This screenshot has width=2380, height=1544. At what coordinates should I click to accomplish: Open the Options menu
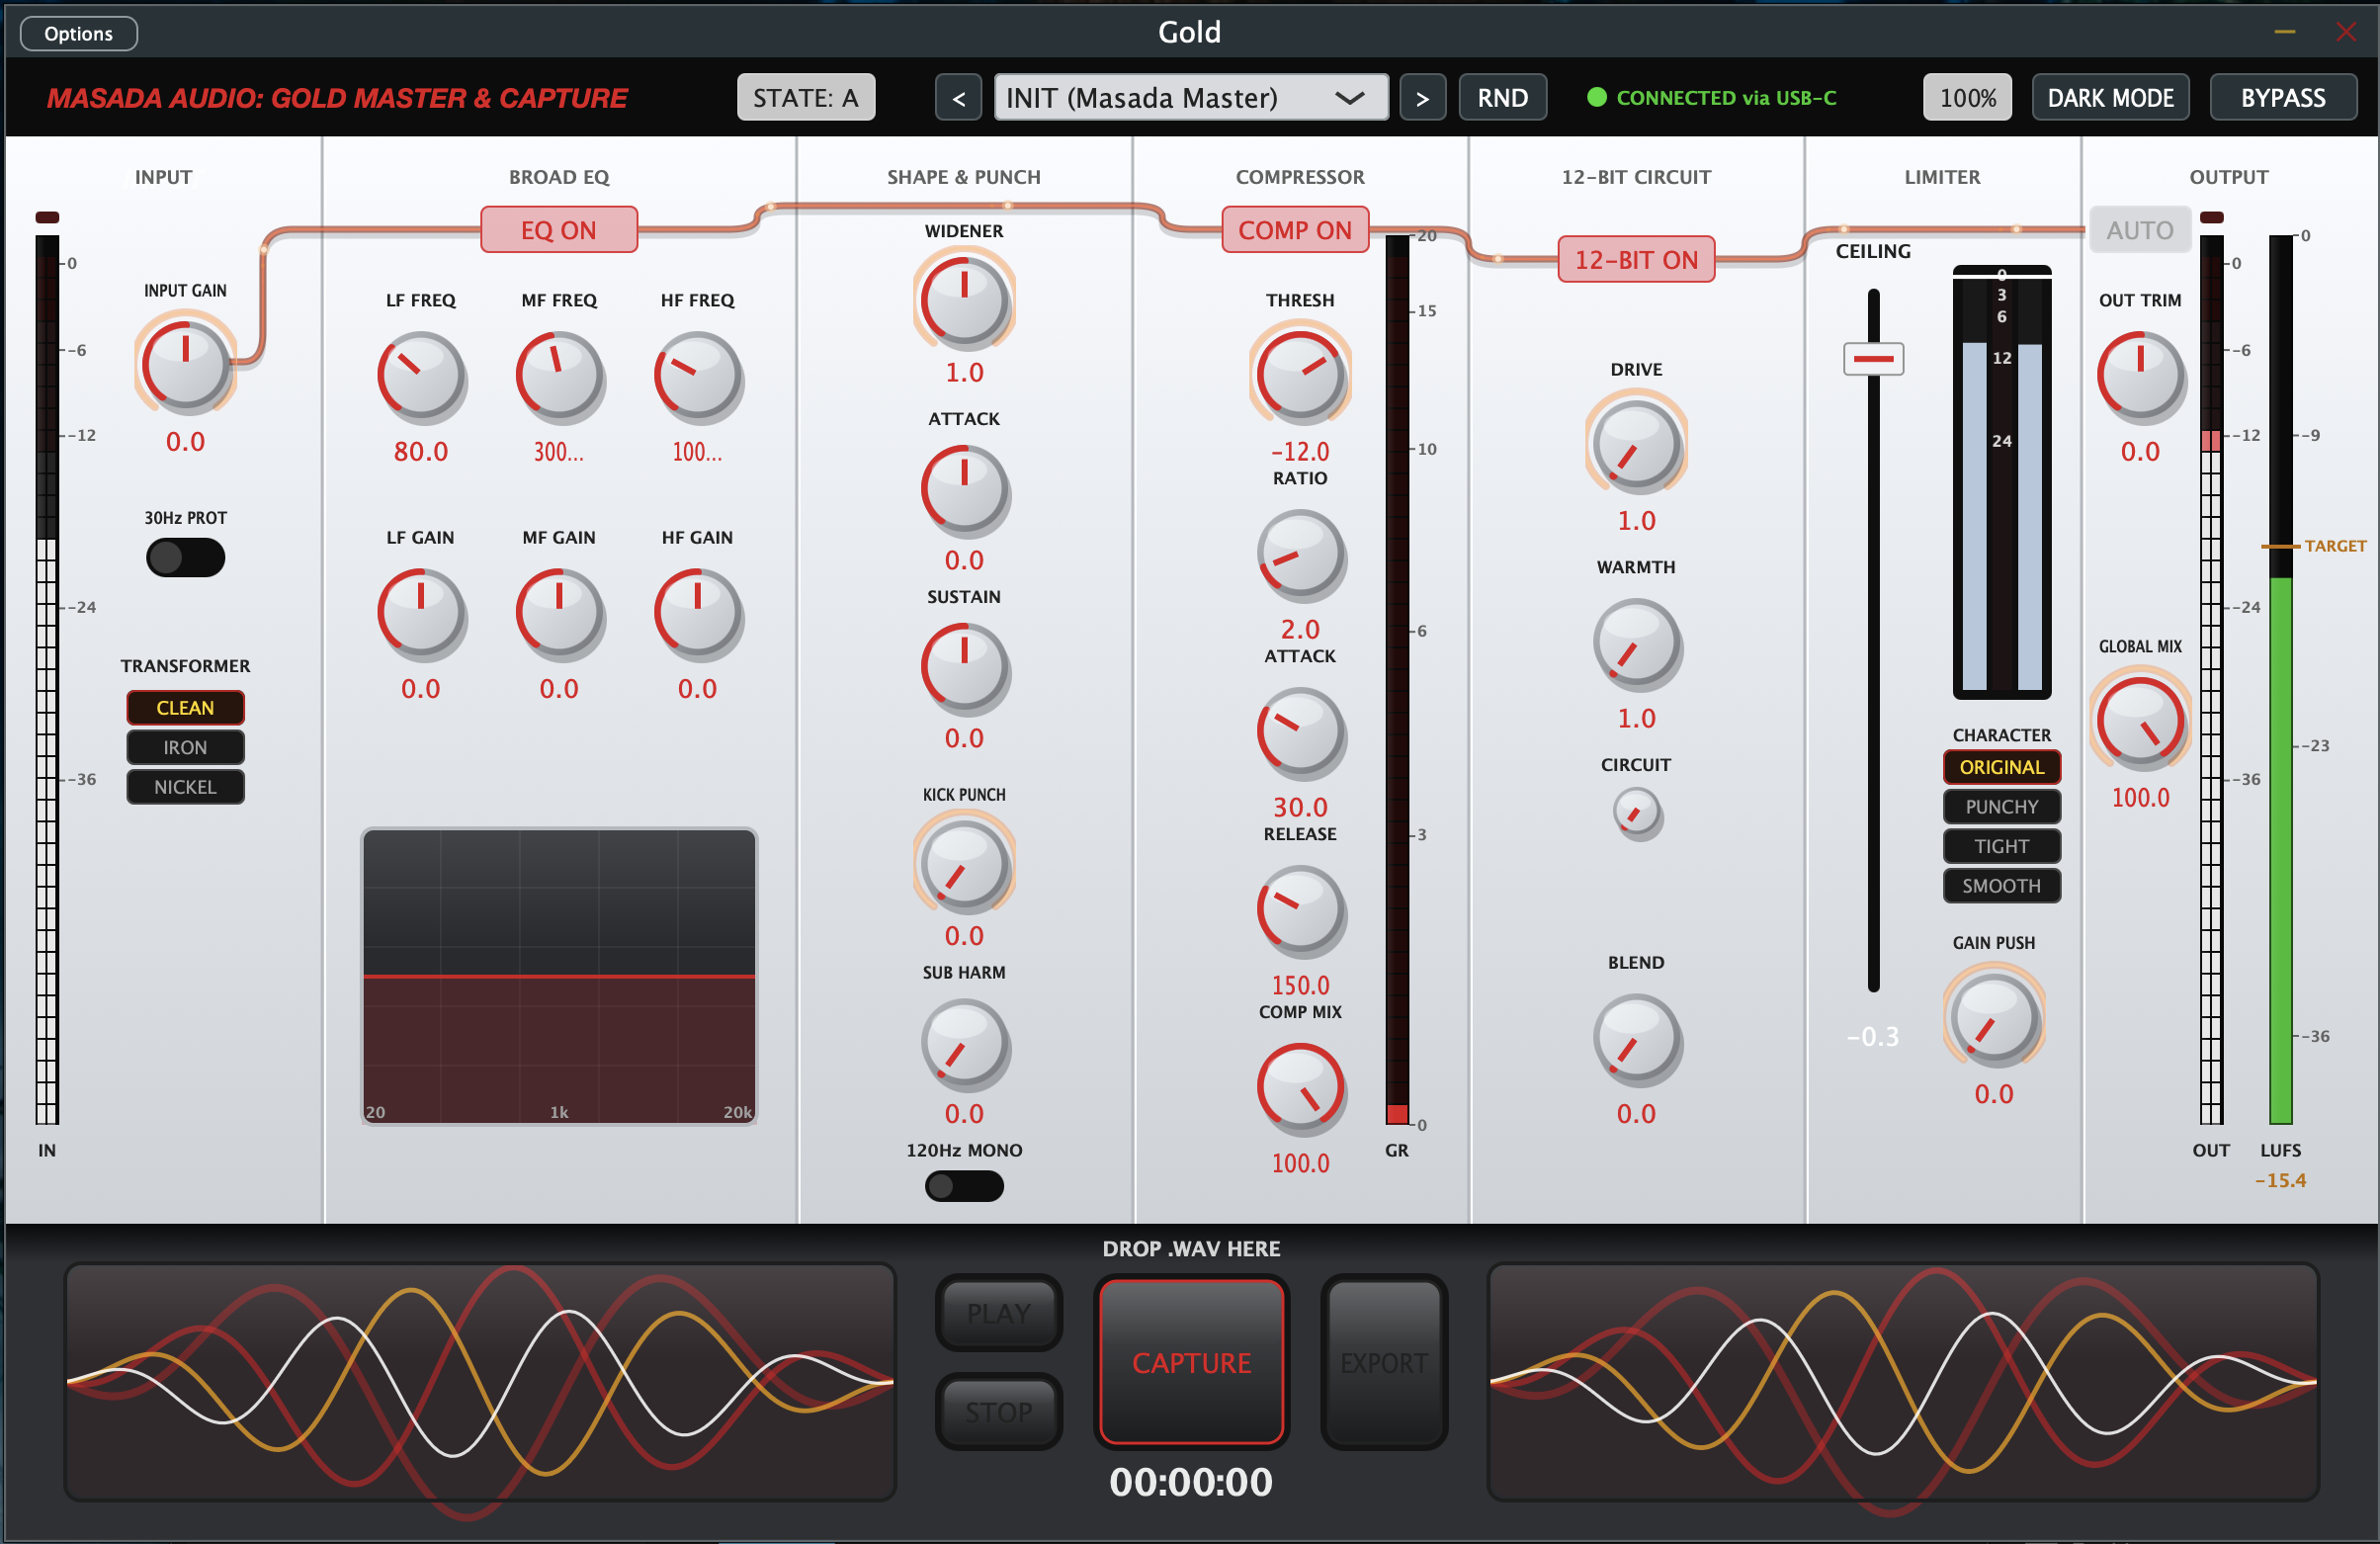(x=78, y=34)
